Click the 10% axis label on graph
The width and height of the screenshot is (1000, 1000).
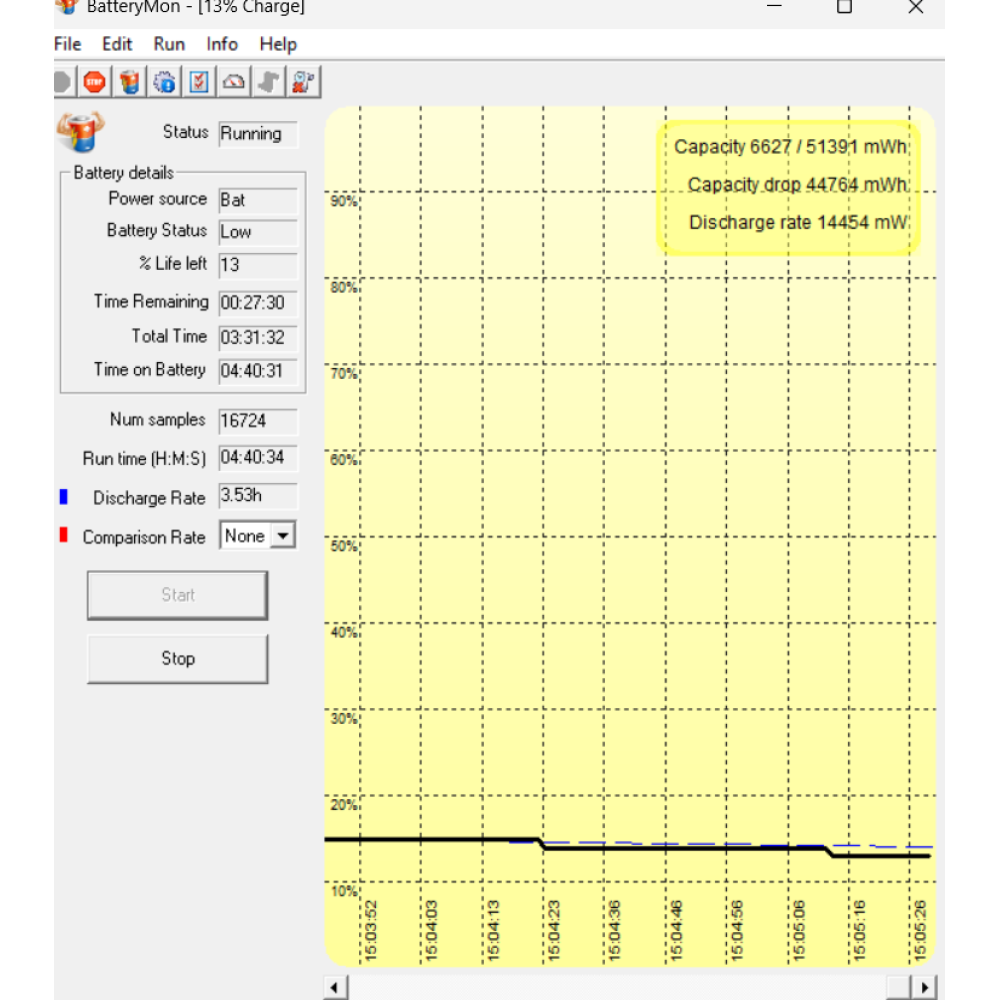coord(343,891)
